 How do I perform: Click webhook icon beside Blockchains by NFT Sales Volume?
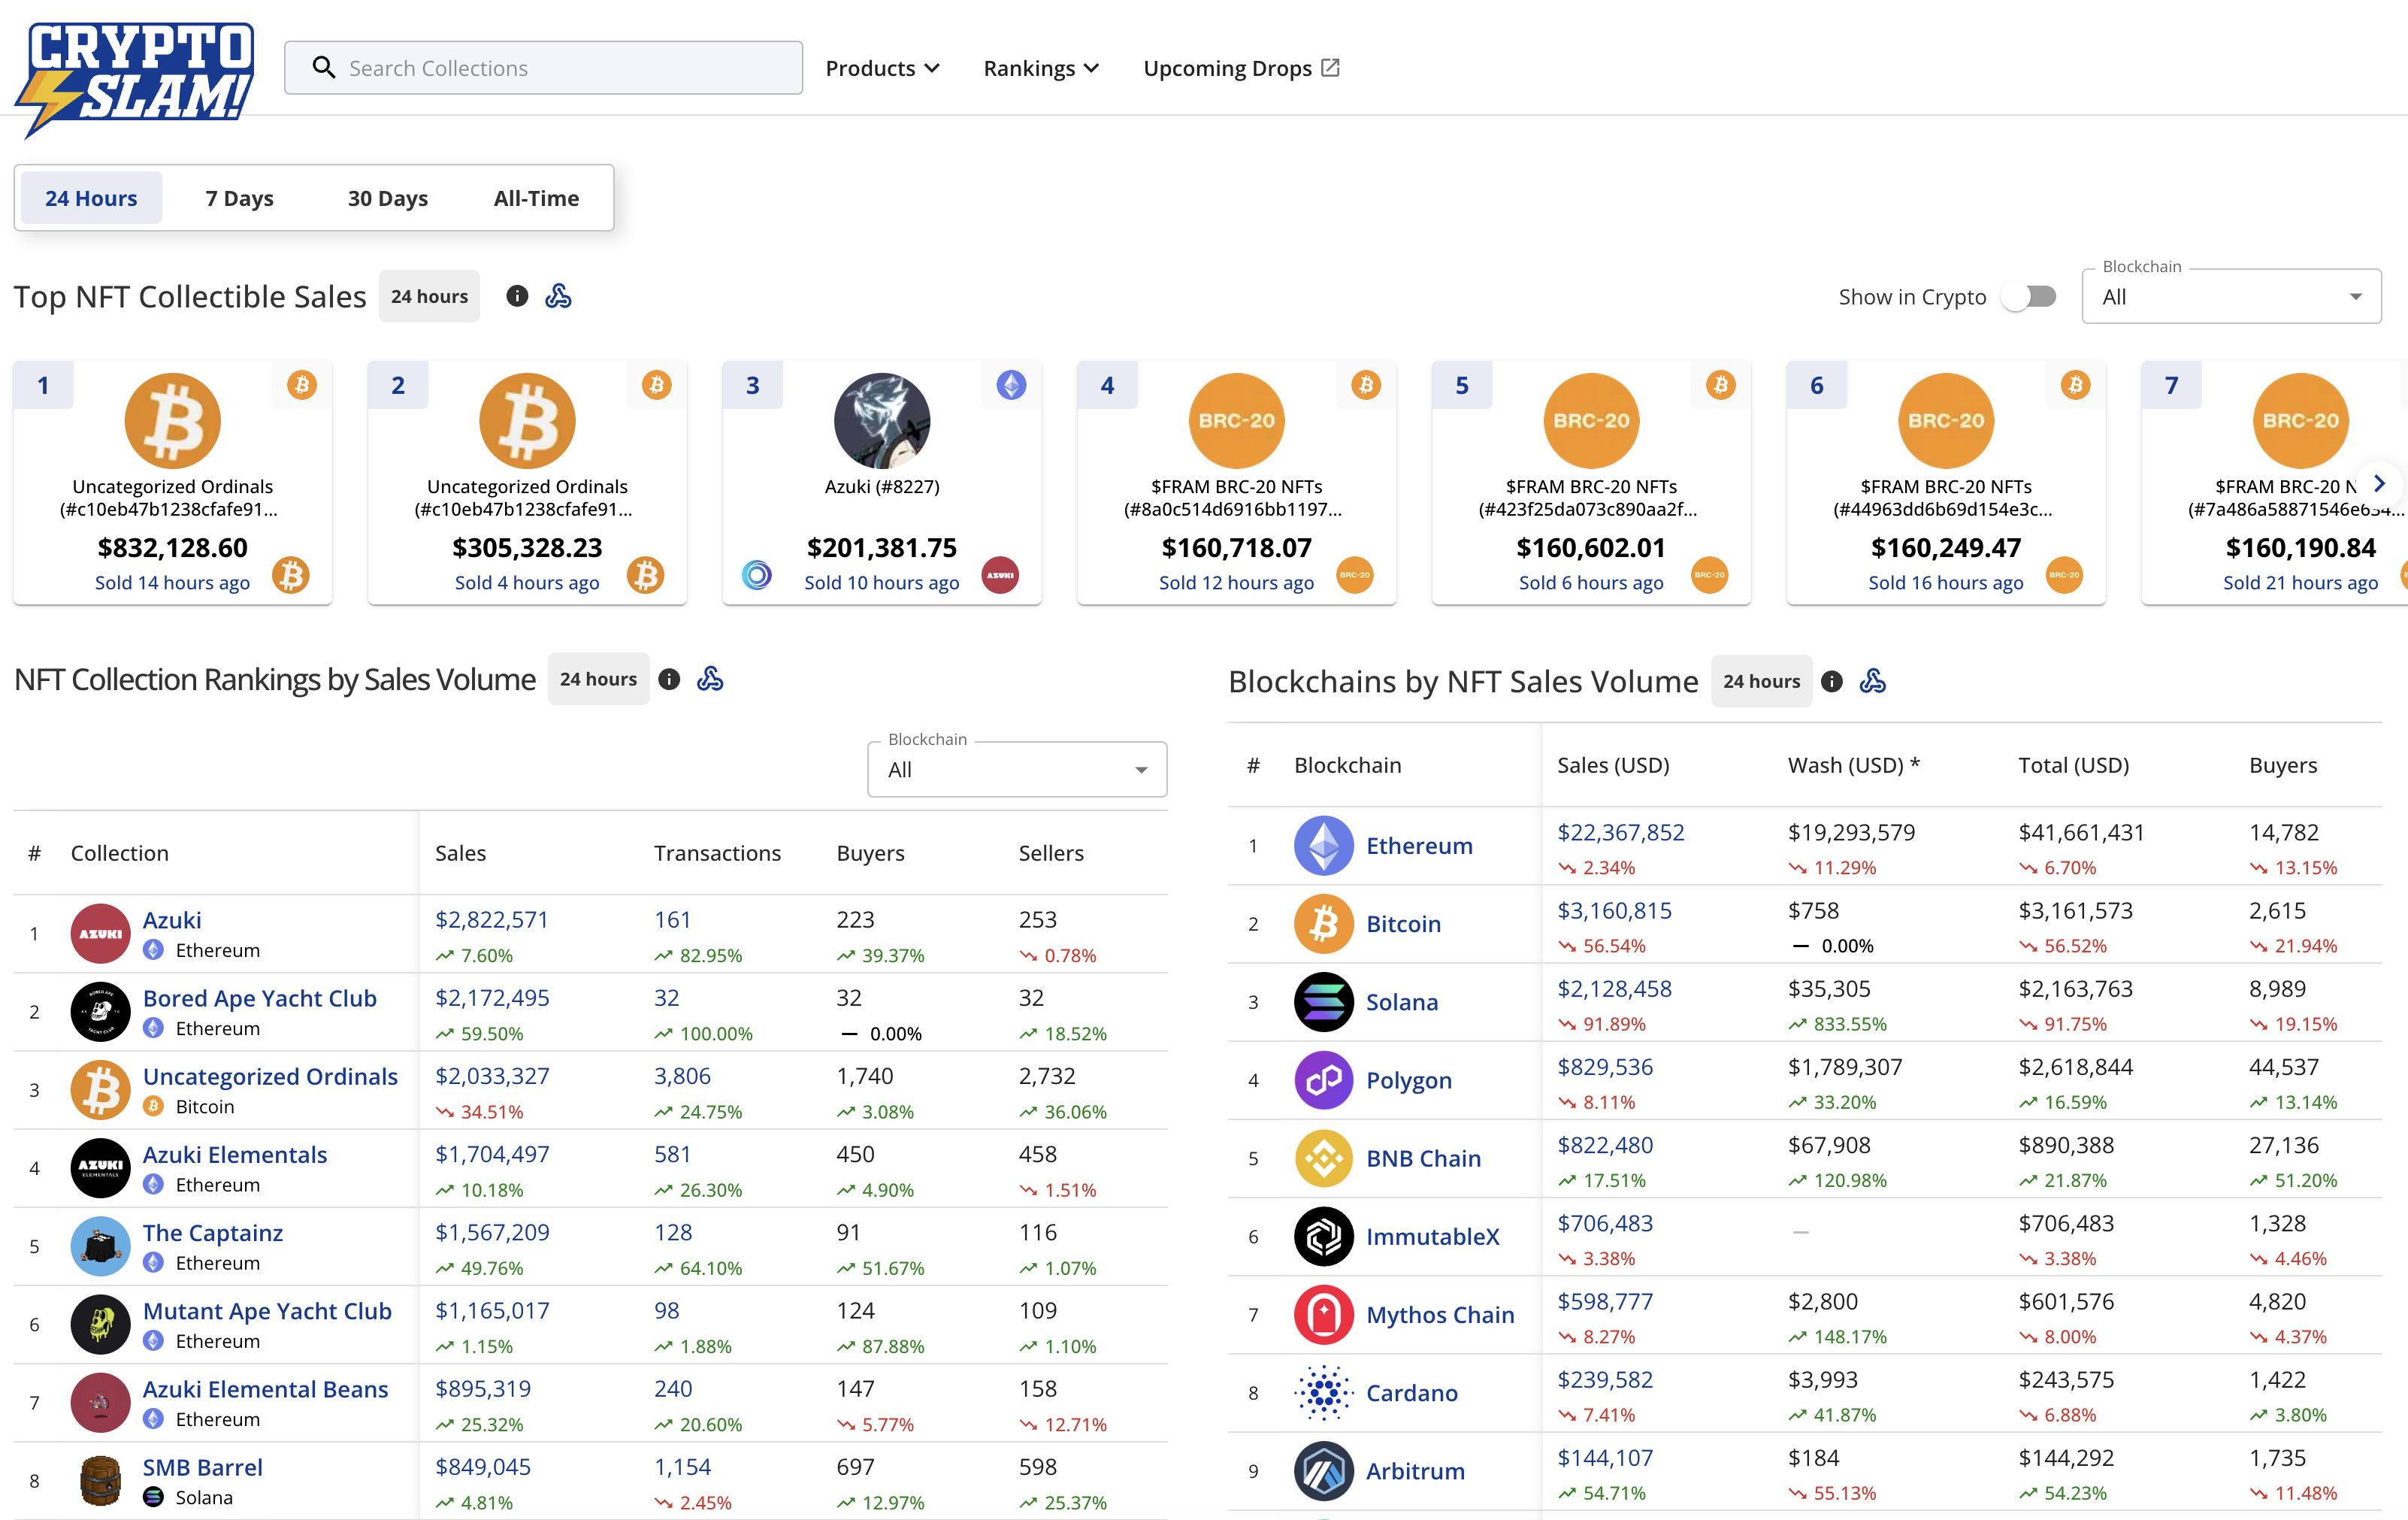click(x=1872, y=682)
